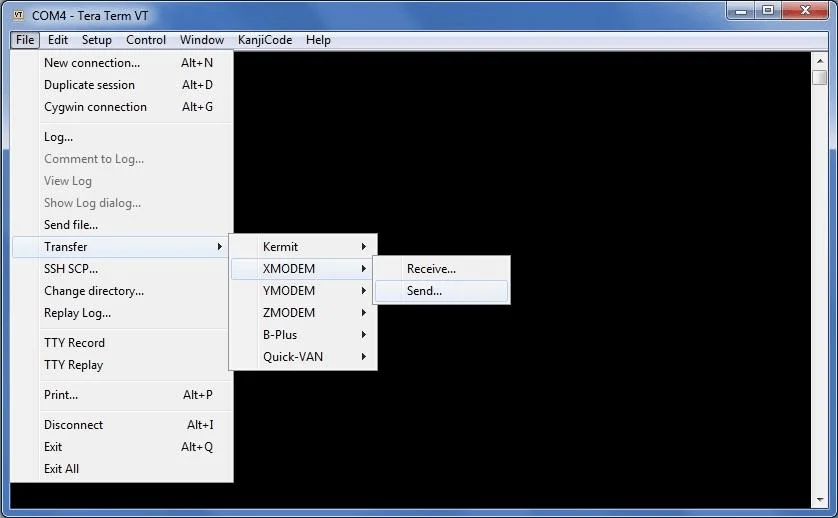Screen dimensions: 838x518
Task: Expand the B-Plus transfer submenu
Action: (303, 335)
